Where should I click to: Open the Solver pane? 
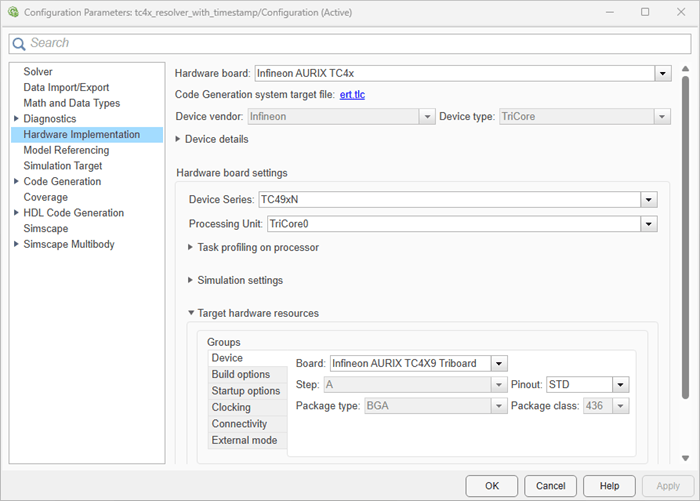(38, 71)
